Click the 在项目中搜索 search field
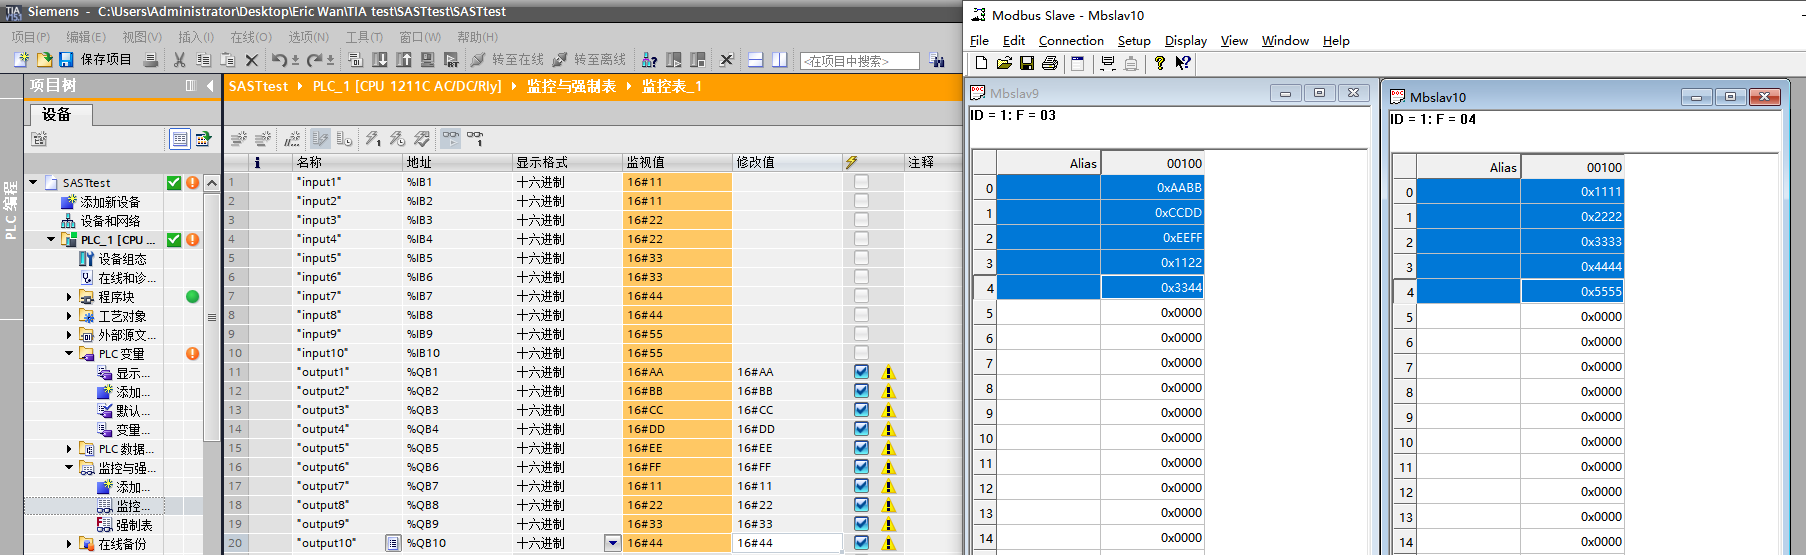This screenshot has height=555, width=1806. pos(860,61)
